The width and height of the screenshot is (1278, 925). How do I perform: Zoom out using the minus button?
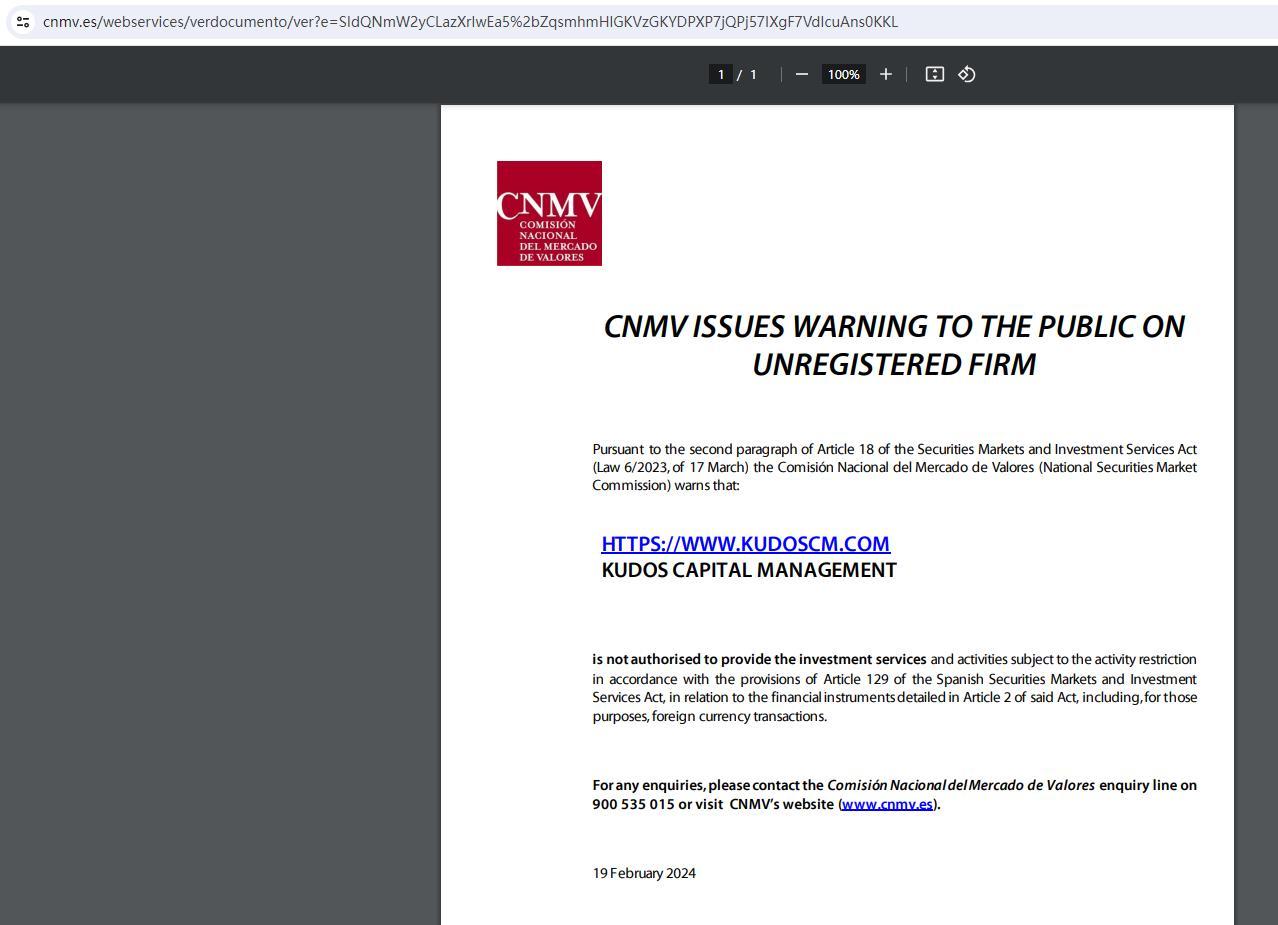coord(801,74)
